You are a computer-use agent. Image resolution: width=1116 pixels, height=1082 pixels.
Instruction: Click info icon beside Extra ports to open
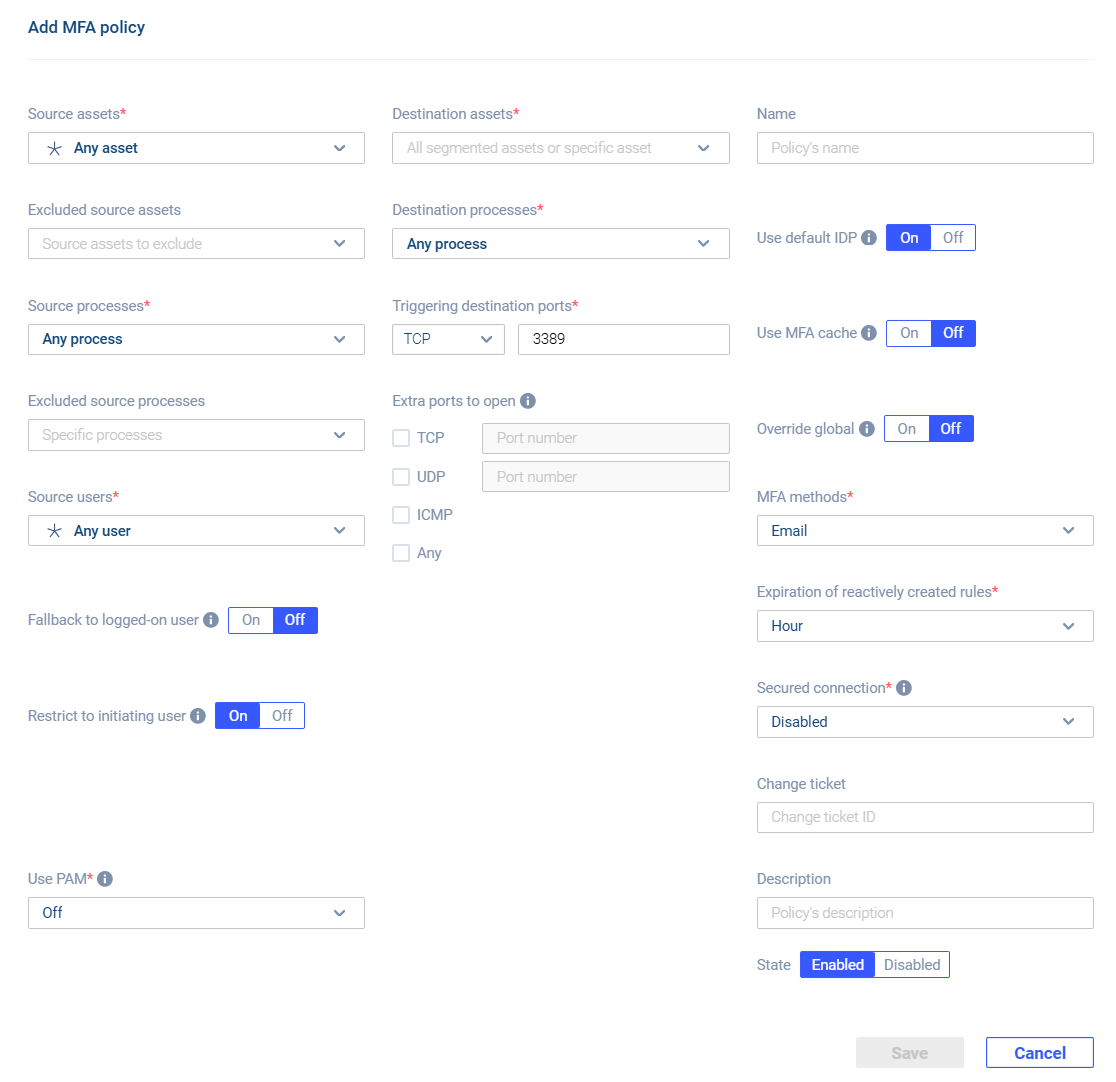point(527,401)
